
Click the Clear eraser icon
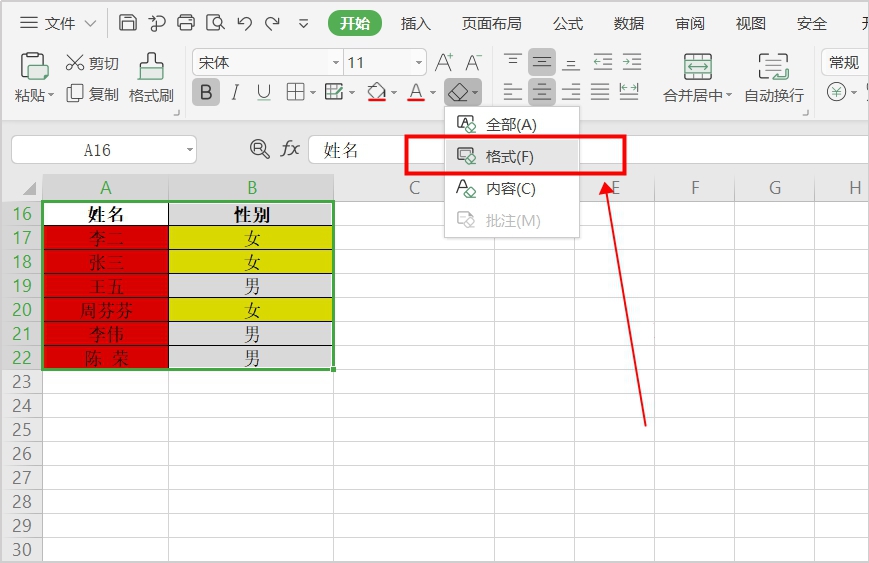[458, 92]
